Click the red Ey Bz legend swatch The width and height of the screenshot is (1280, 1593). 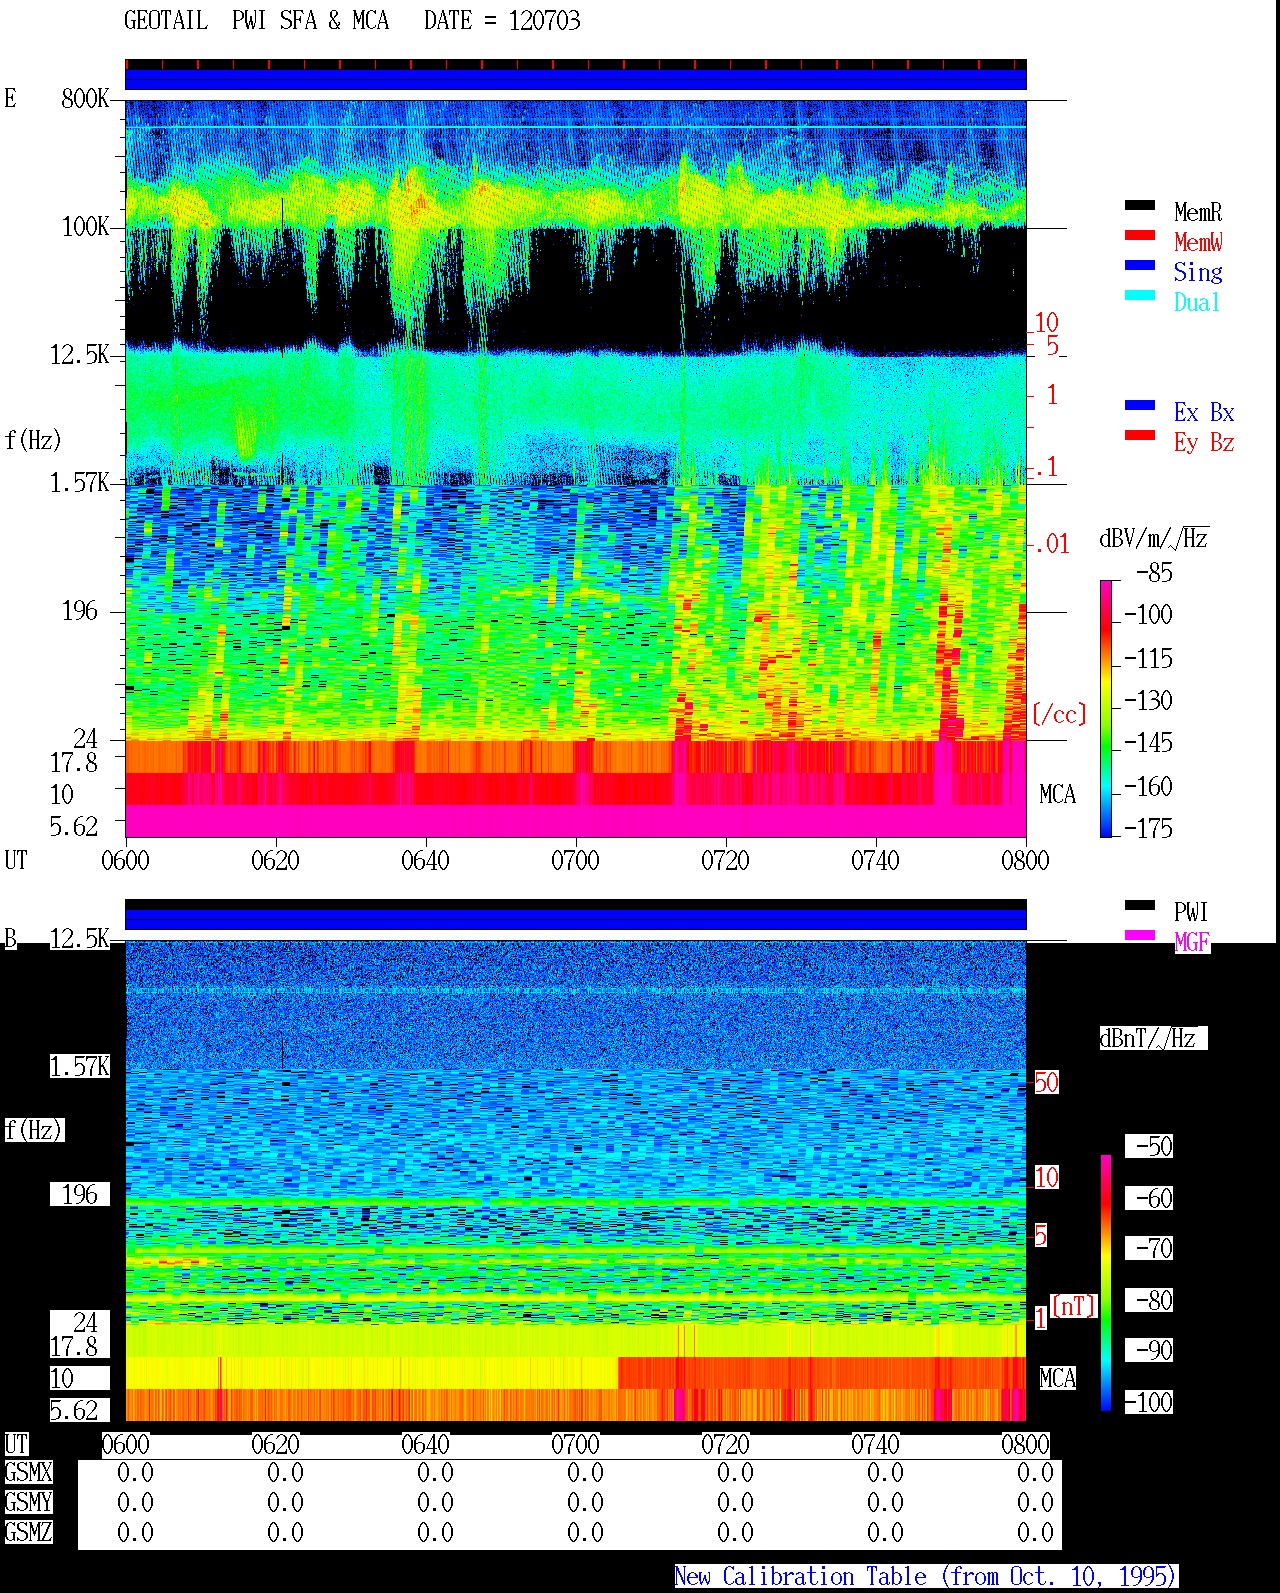(x=1140, y=436)
